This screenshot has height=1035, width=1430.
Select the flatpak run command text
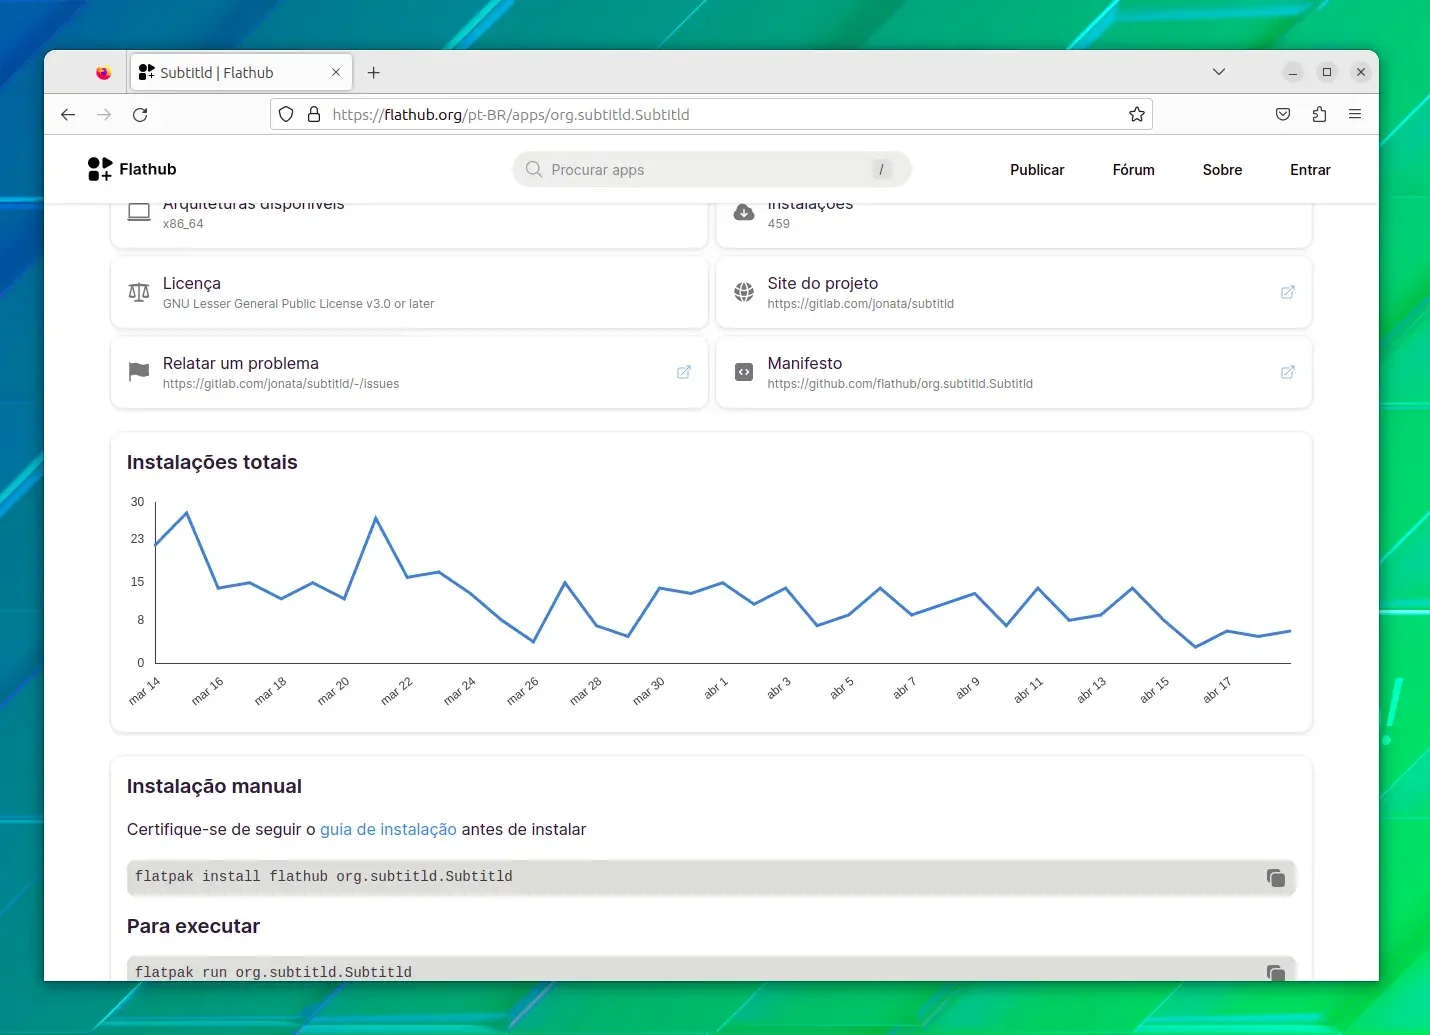pos(273,972)
